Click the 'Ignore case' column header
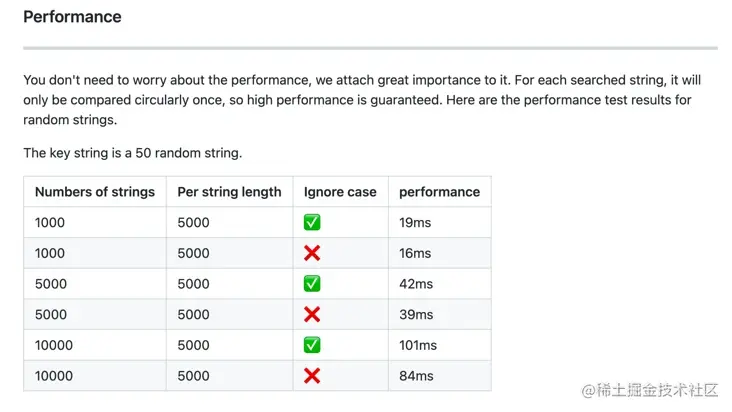 pyautogui.click(x=340, y=192)
